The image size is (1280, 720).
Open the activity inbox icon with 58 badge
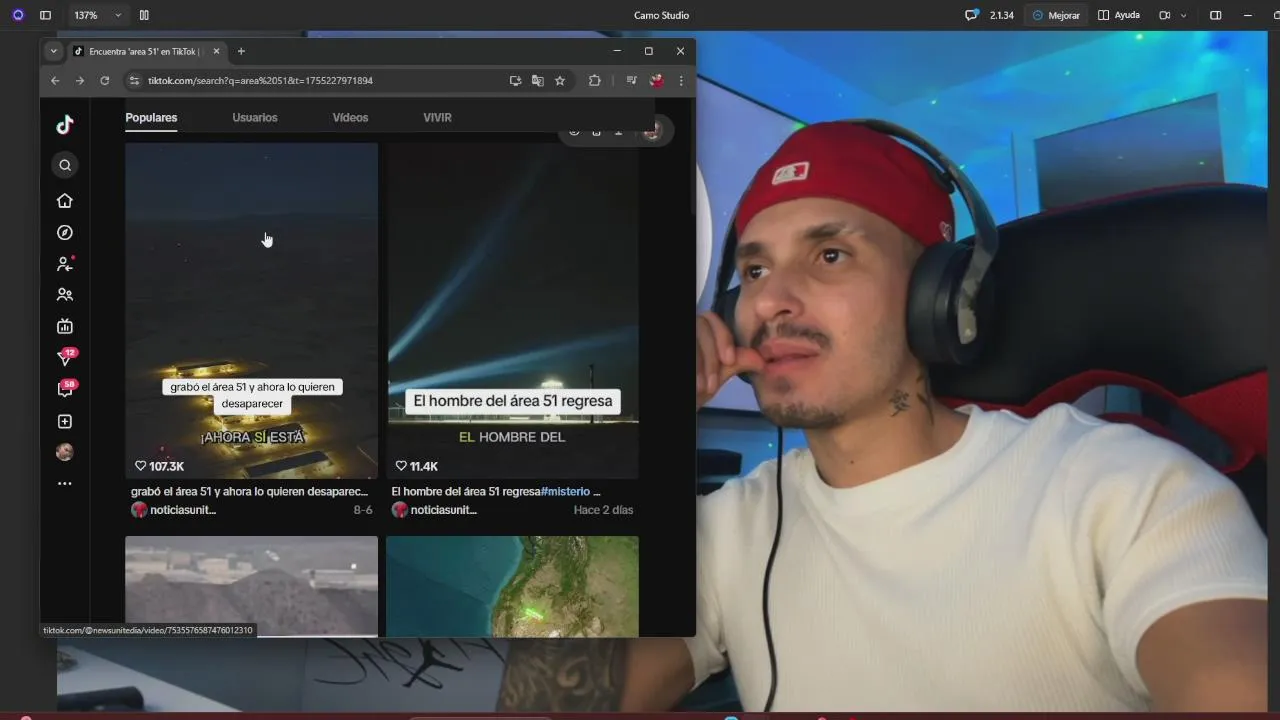[x=66, y=389]
